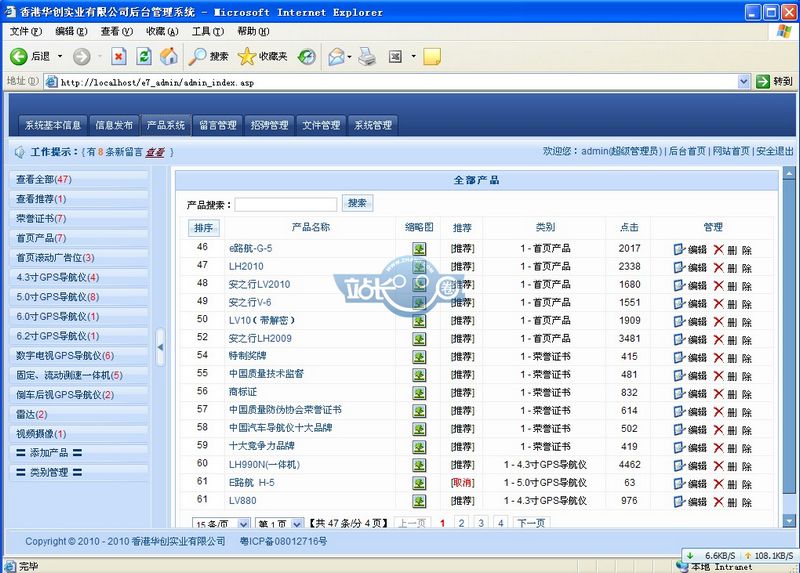This screenshot has height=573, width=800.
Task: Click the Mail envelope icon
Action: click(x=336, y=56)
